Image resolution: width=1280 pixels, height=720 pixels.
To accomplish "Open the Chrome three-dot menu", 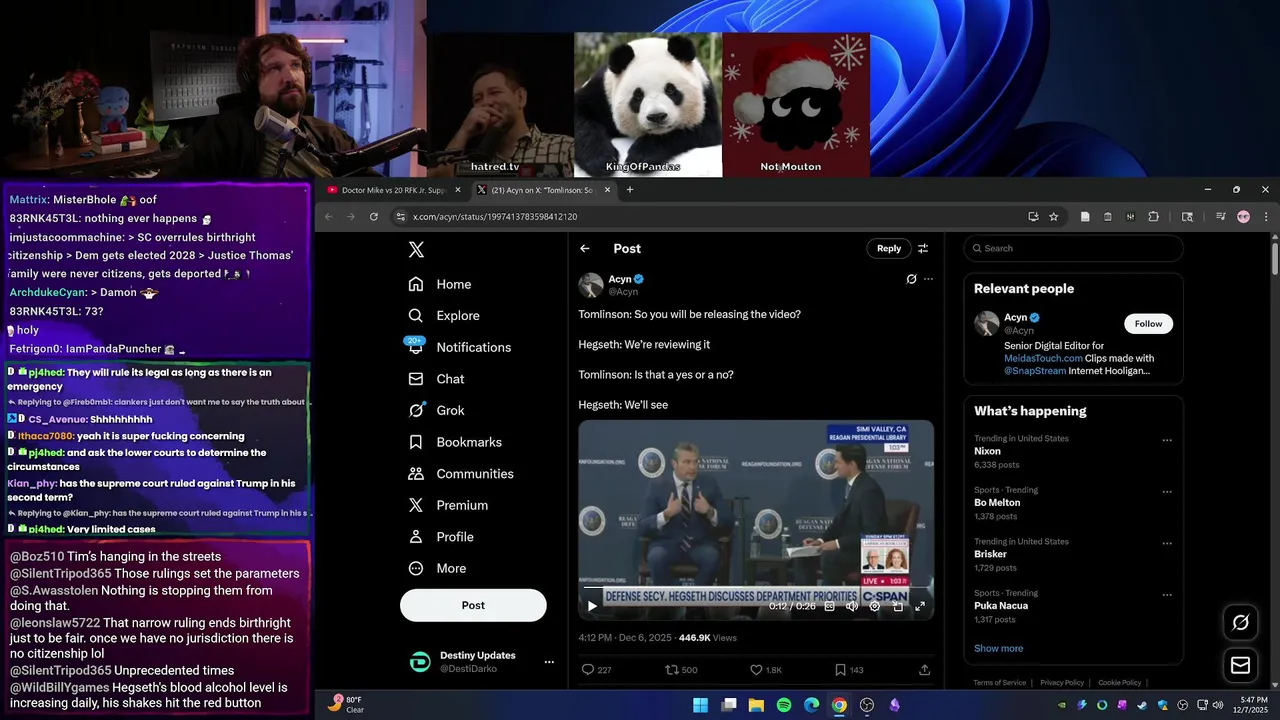I will click(1266, 217).
